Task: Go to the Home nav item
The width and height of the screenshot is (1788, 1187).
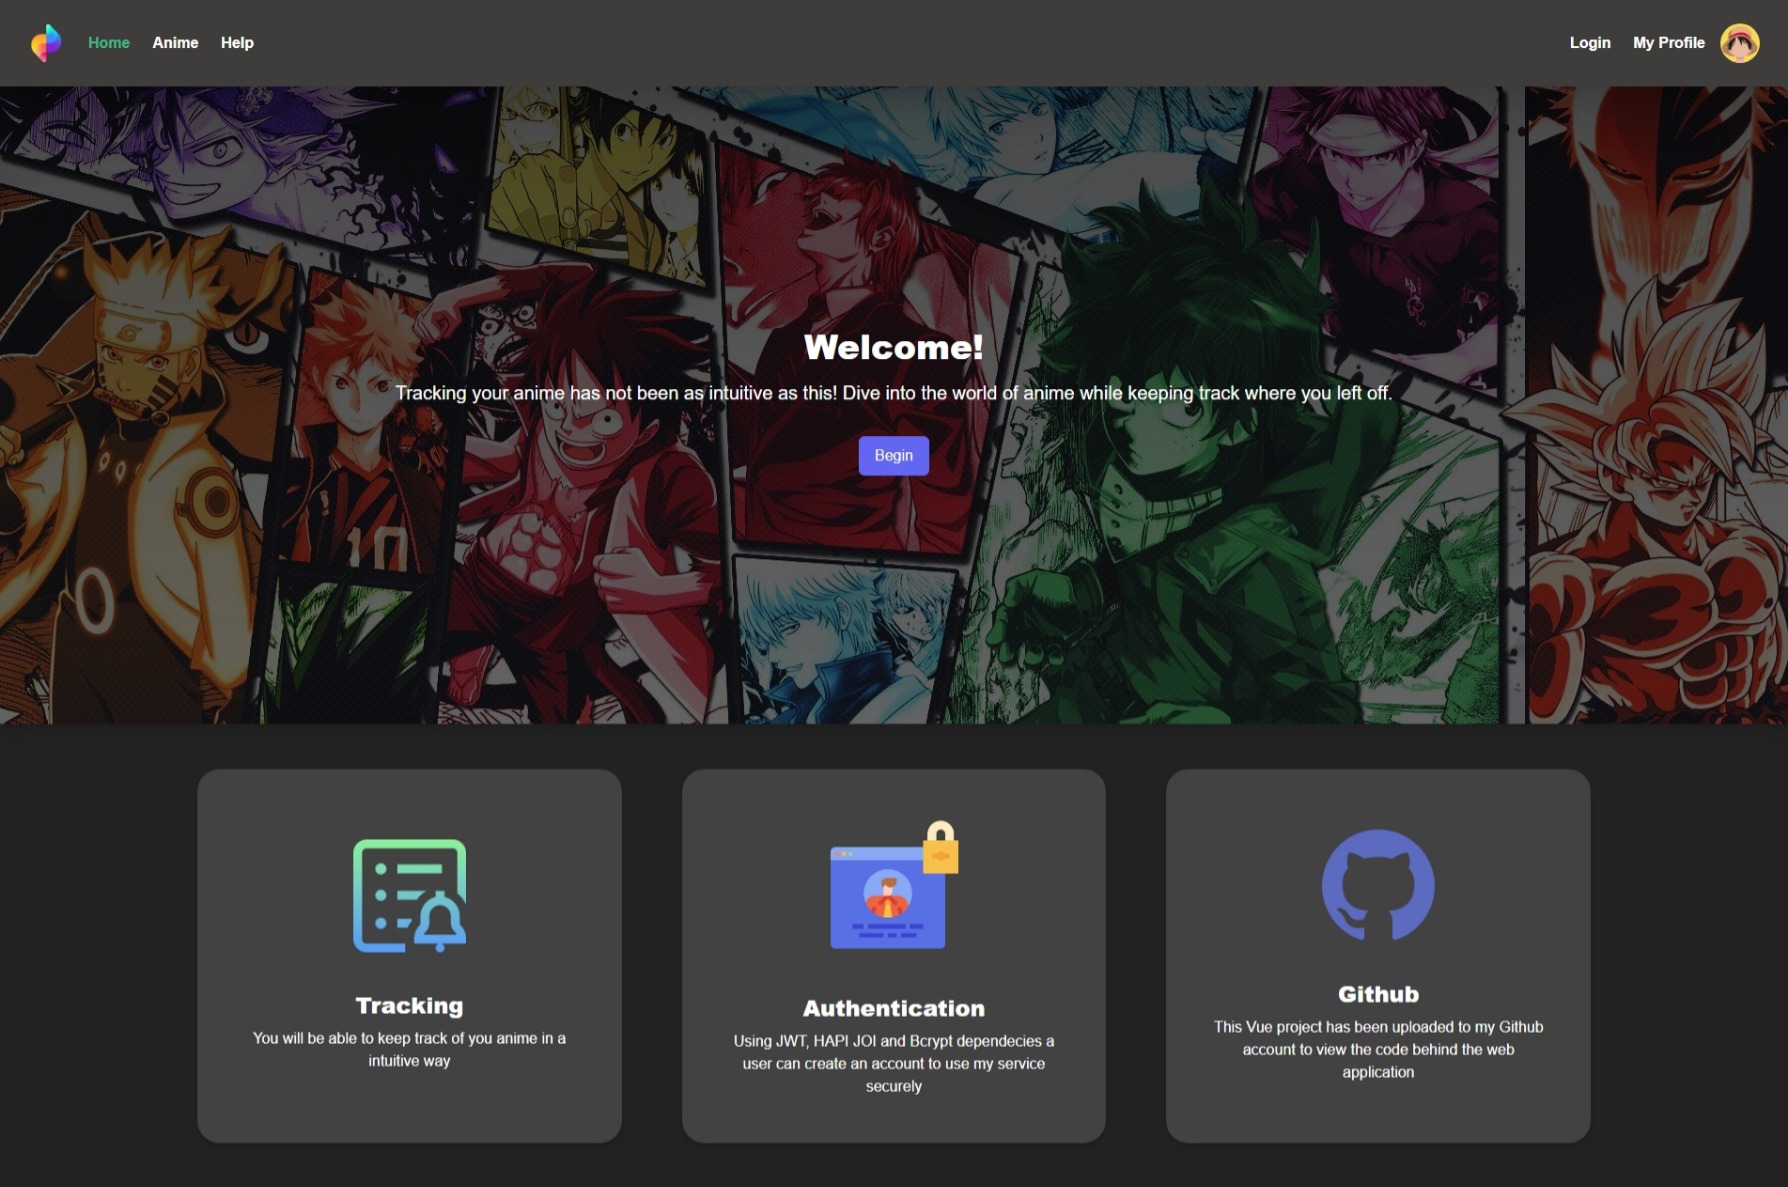Action: pyautogui.click(x=109, y=43)
